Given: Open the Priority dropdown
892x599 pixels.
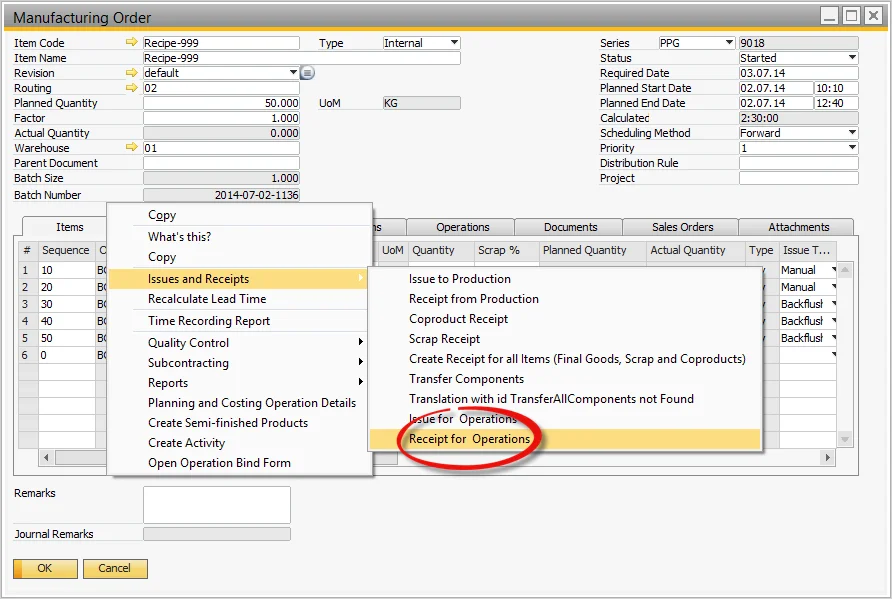Looking at the screenshot, I should [x=851, y=148].
